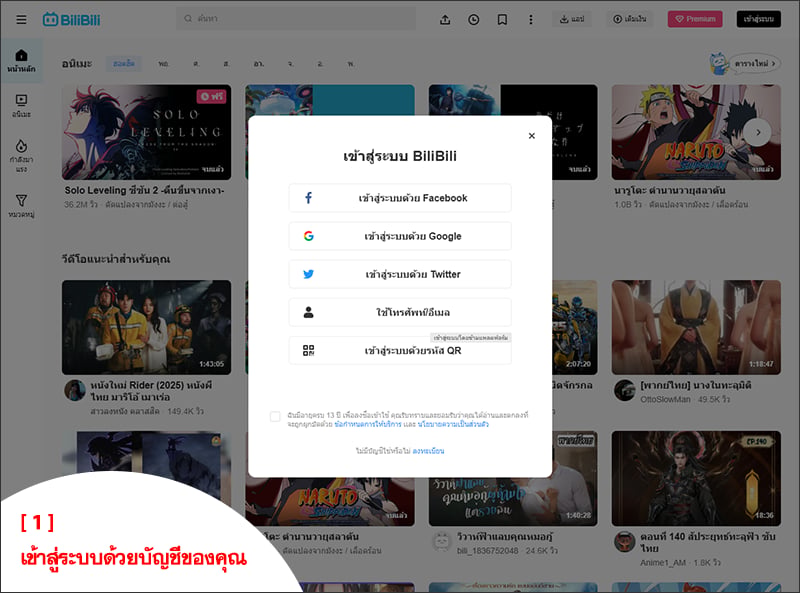Open Anime section in sidebar

(x=21, y=106)
